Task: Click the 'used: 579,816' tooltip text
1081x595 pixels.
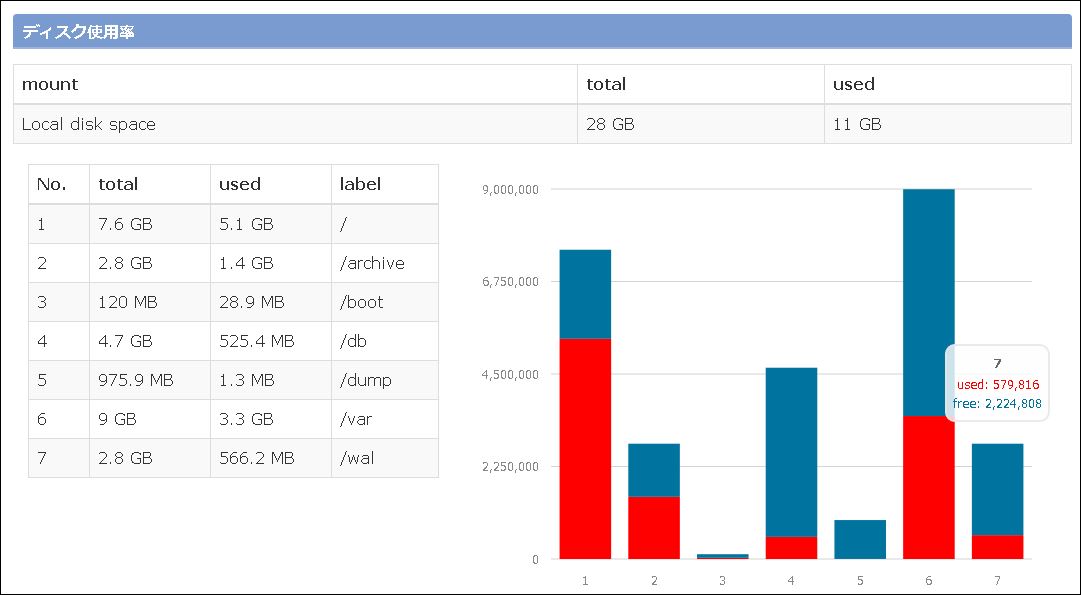Action: tap(998, 385)
